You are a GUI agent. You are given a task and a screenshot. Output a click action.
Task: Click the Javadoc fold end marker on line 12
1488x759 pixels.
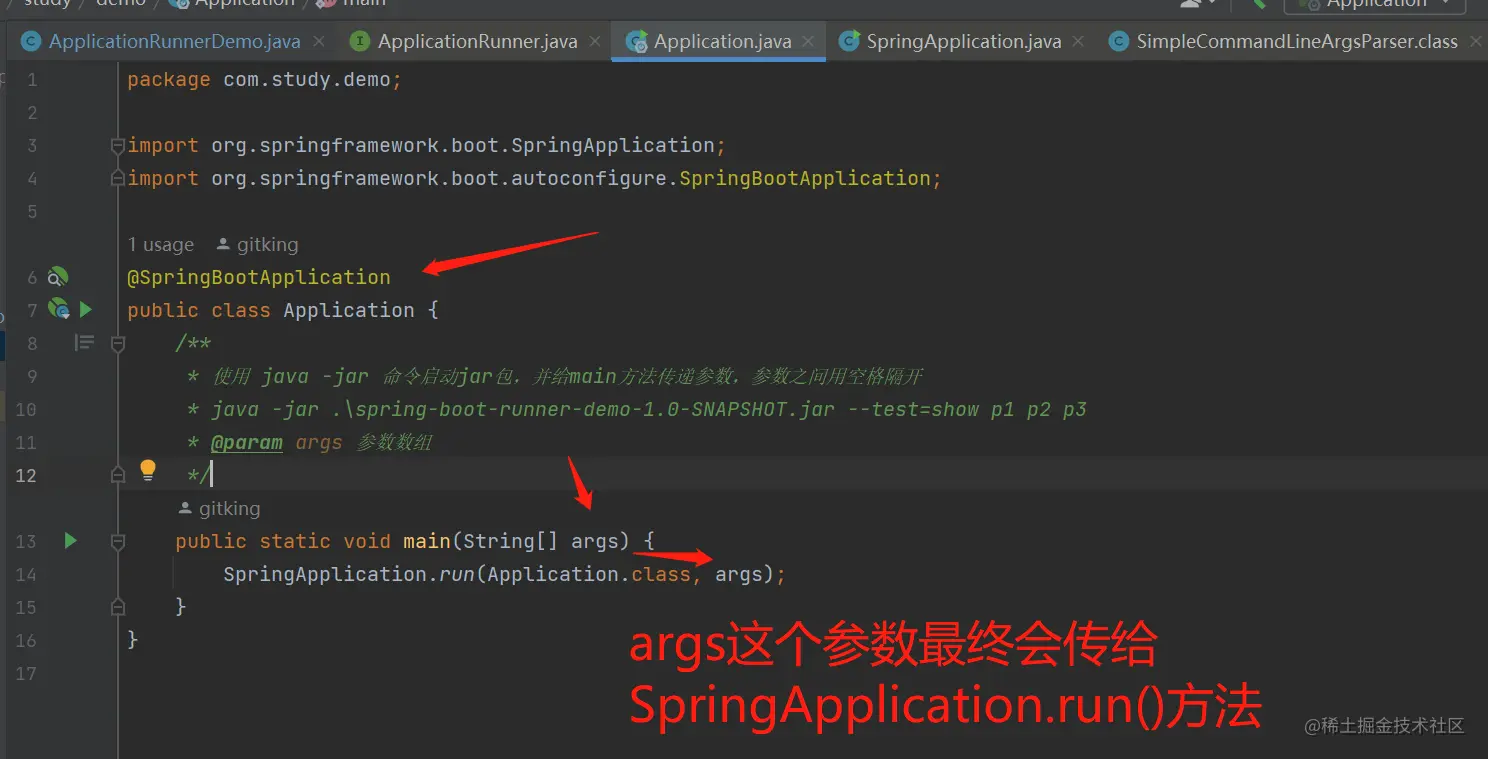click(118, 475)
